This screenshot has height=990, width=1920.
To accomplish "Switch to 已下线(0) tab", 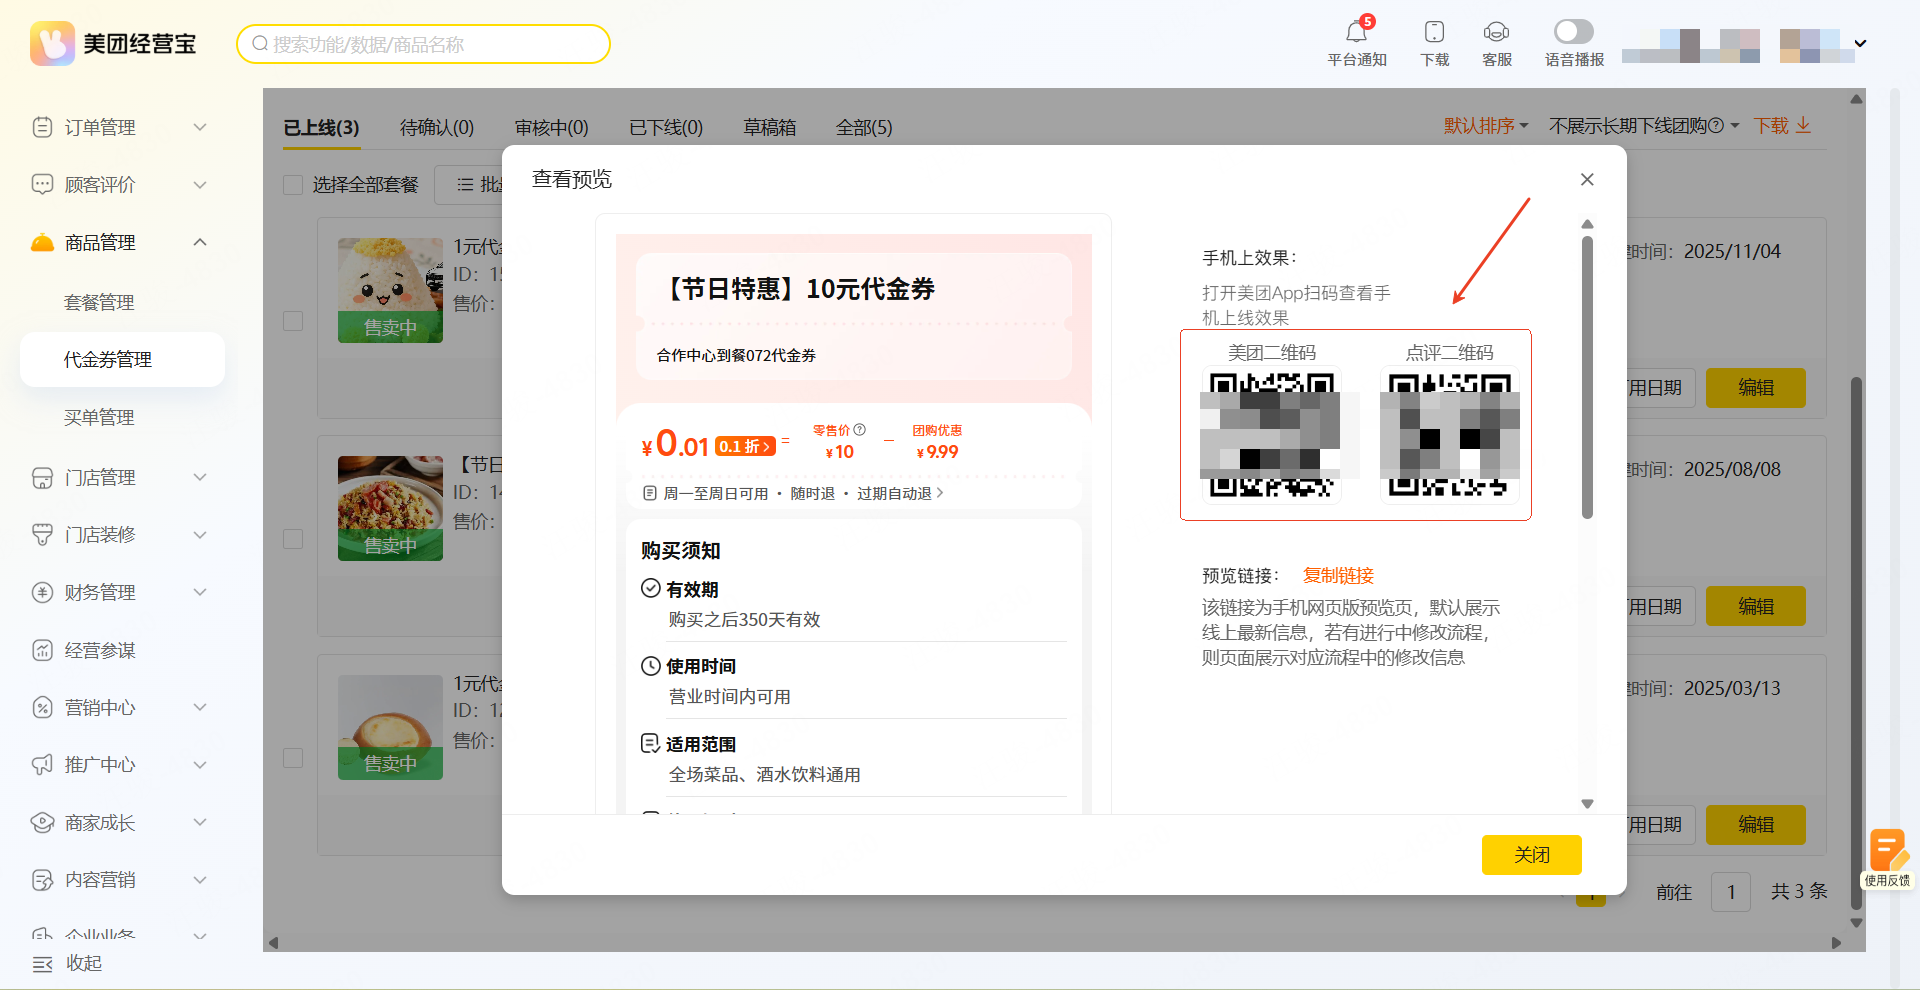I will point(666,128).
